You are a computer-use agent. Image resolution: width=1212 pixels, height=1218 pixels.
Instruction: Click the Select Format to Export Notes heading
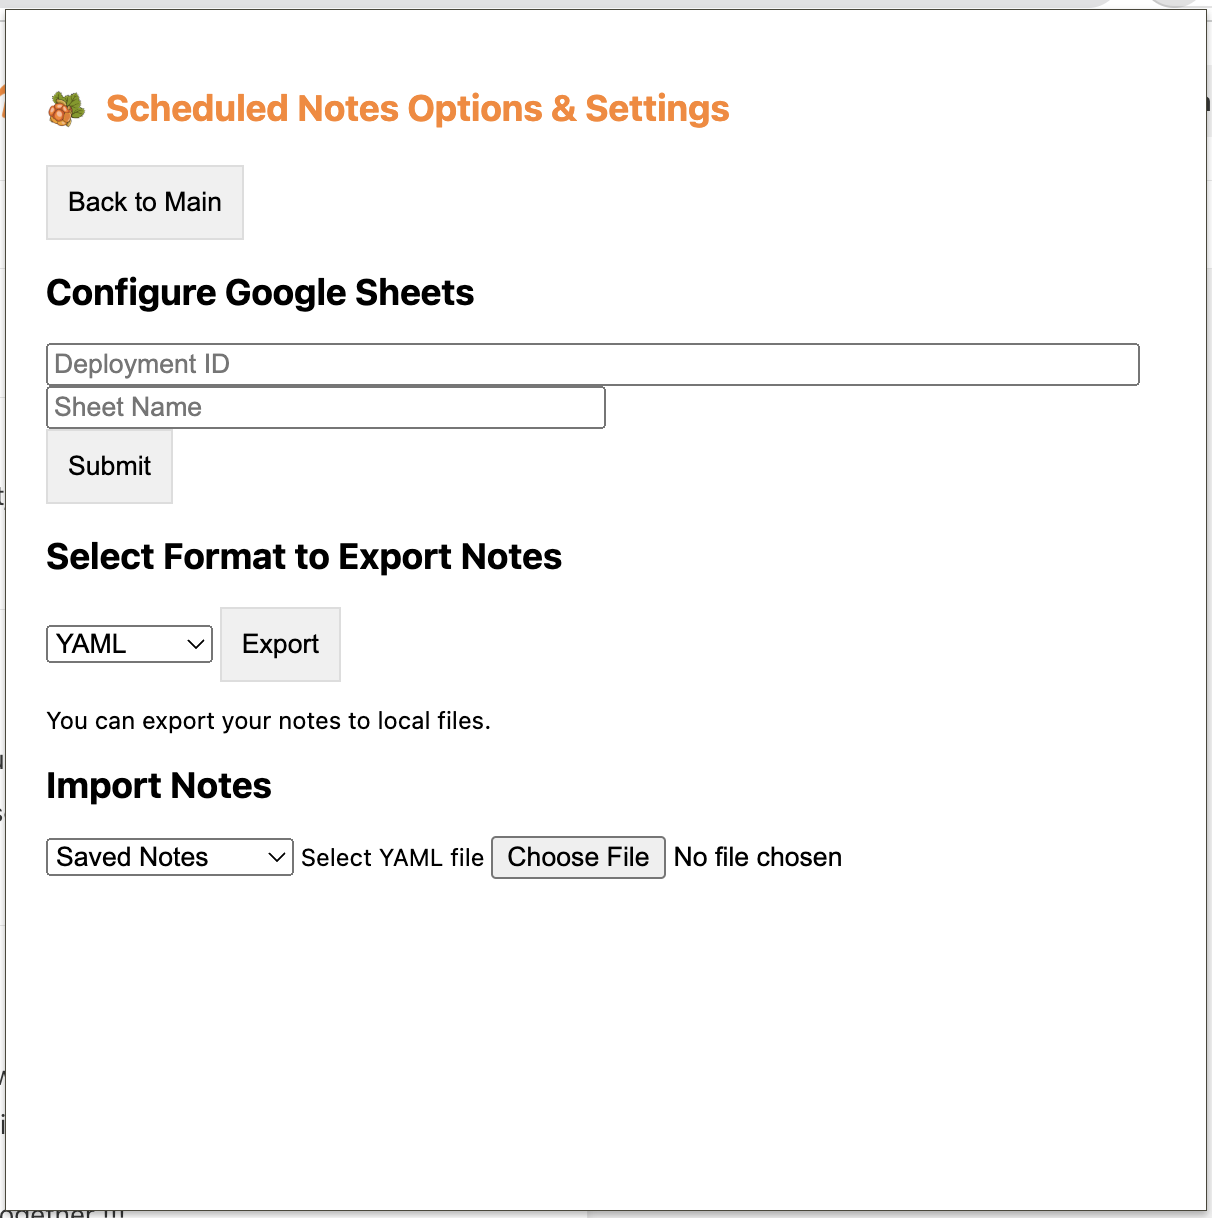(303, 557)
